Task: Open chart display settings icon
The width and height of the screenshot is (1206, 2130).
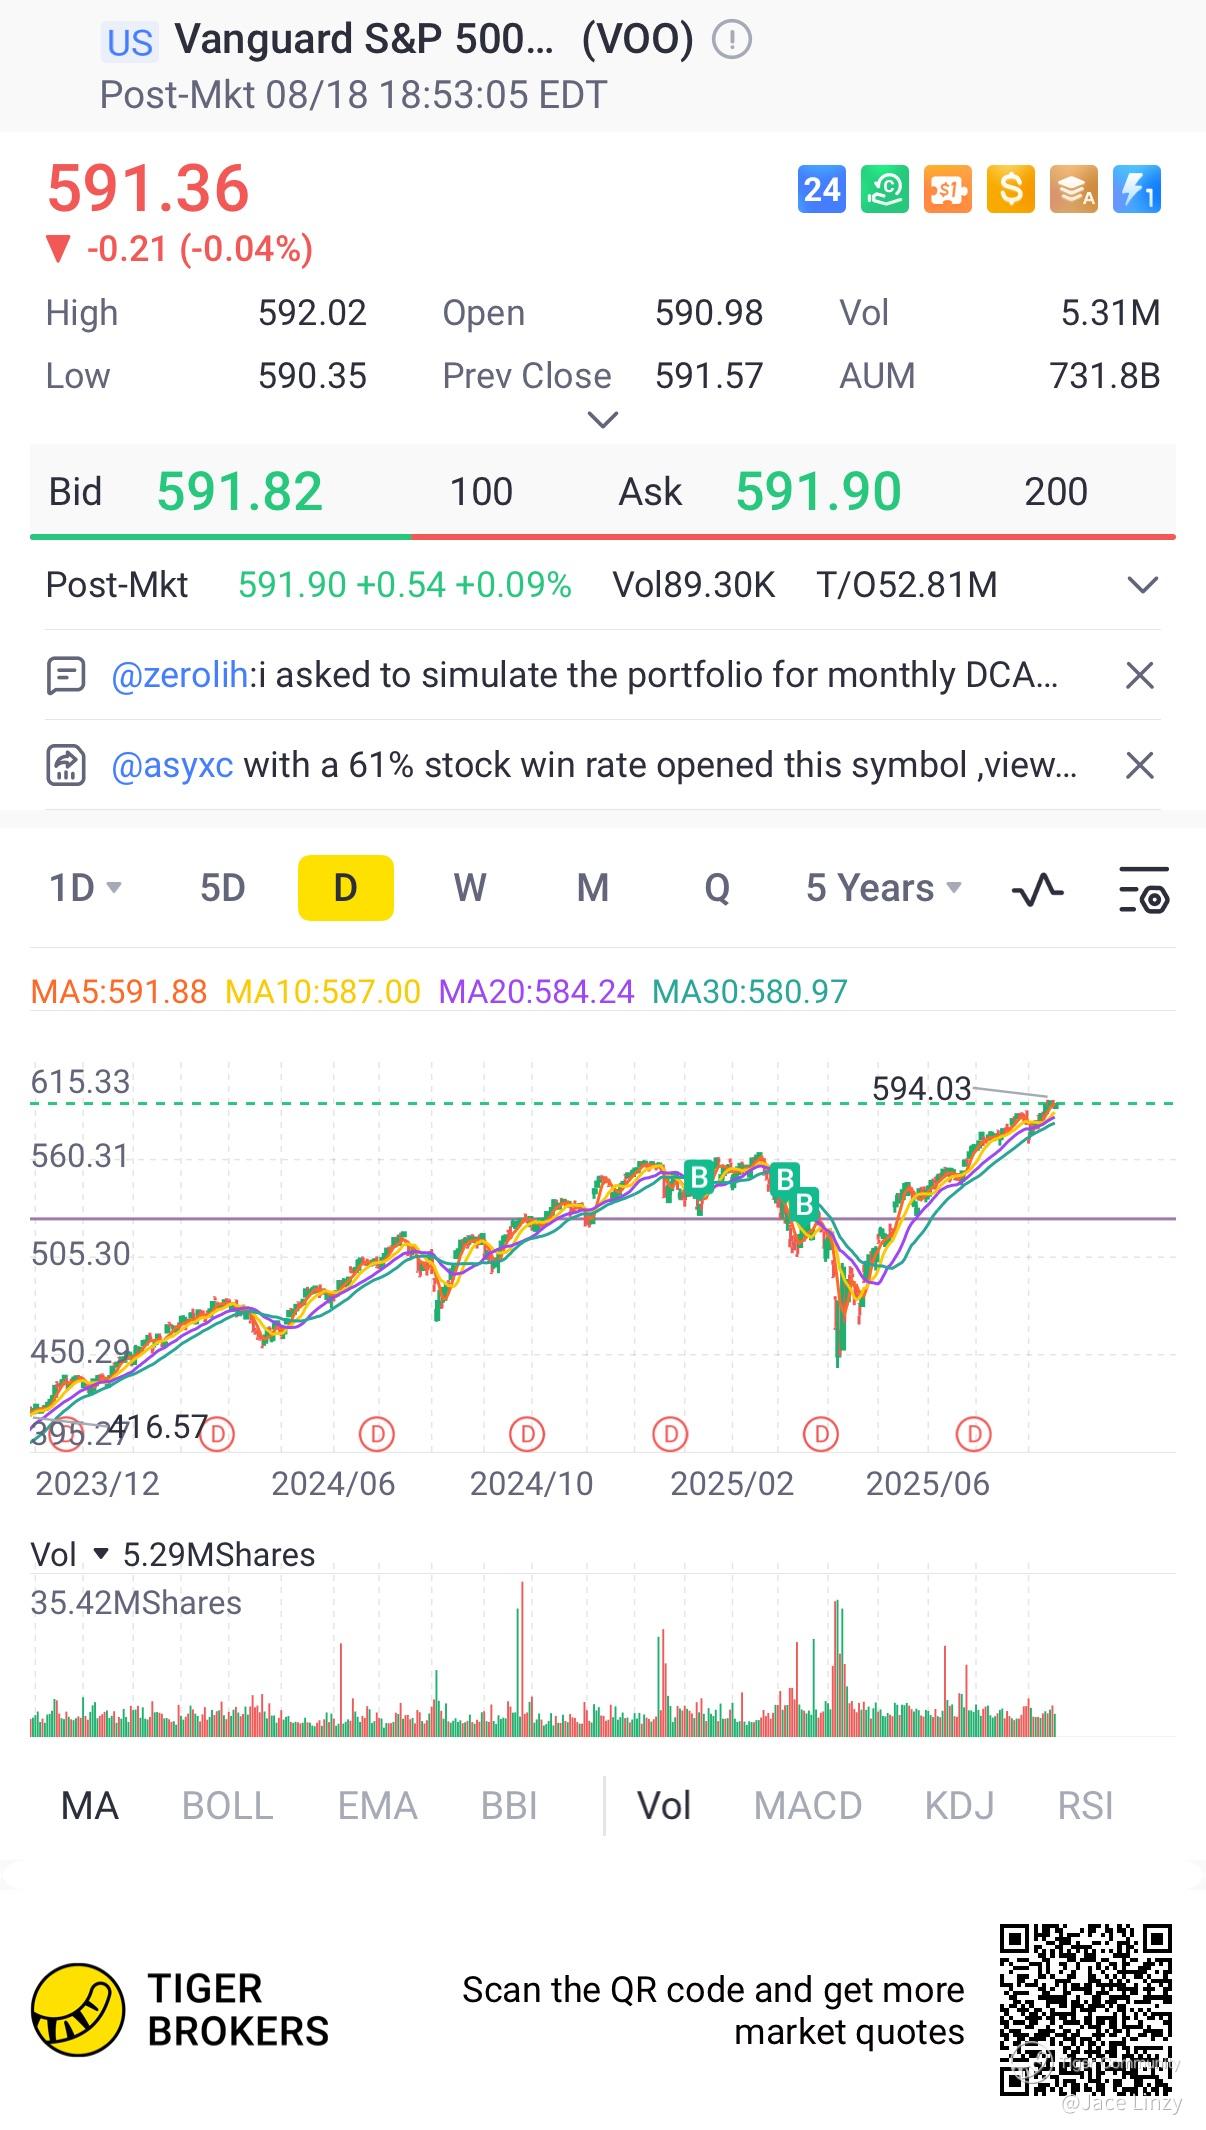Action: pos(1143,889)
